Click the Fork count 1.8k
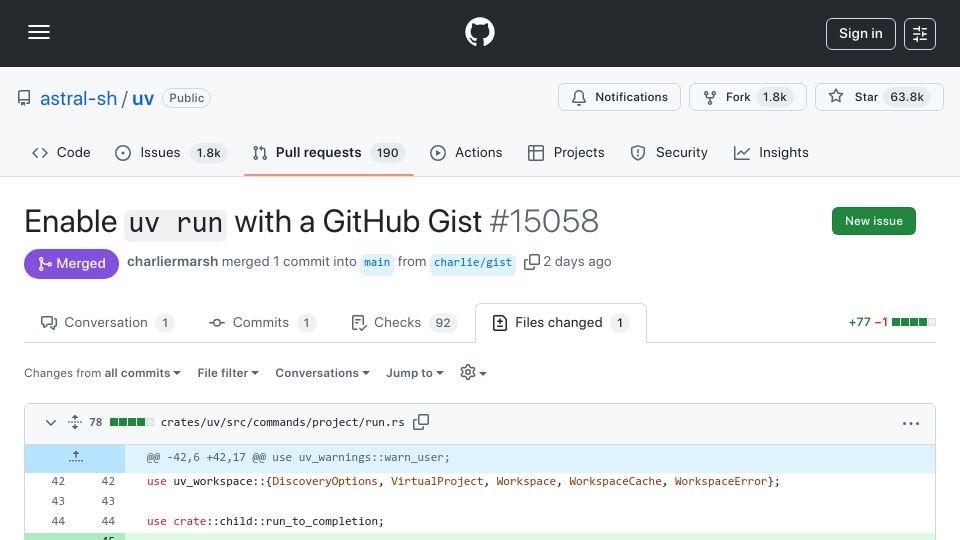This screenshot has height=540, width=960. click(774, 97)
